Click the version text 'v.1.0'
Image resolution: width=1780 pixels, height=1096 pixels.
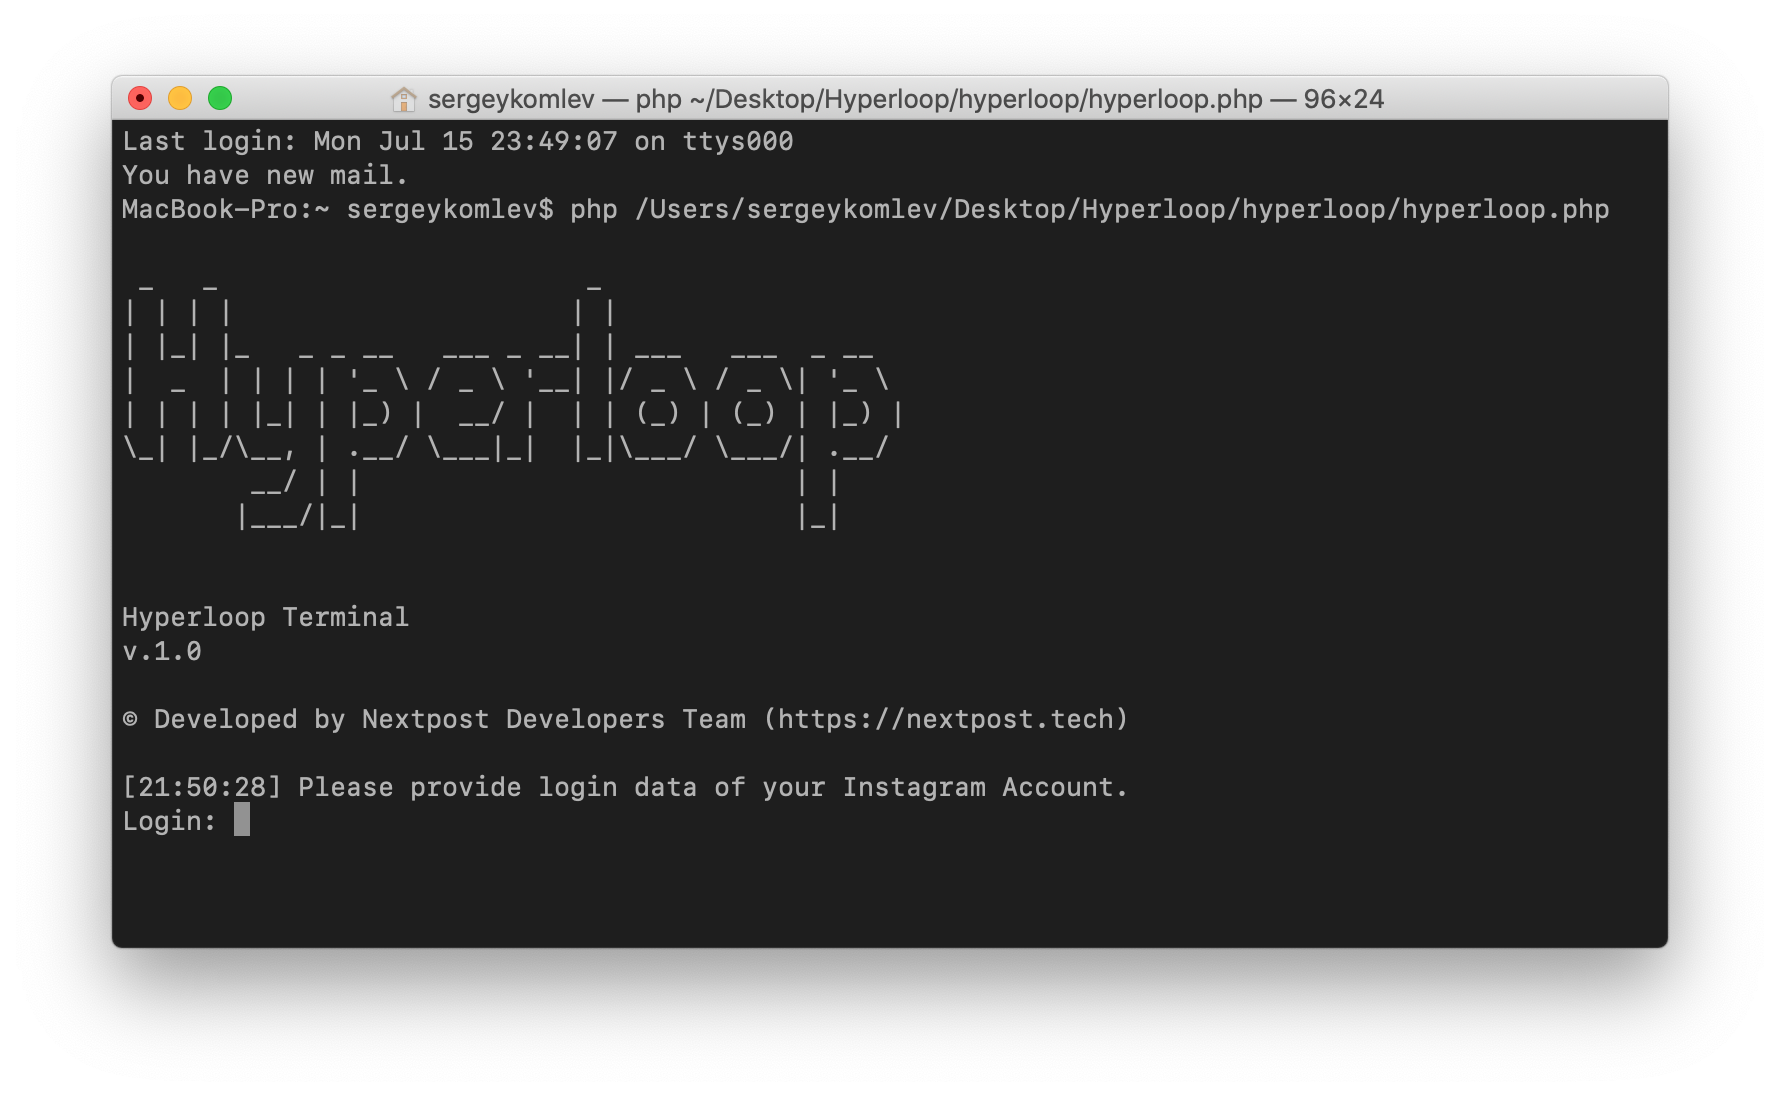[x=162, y=651]
